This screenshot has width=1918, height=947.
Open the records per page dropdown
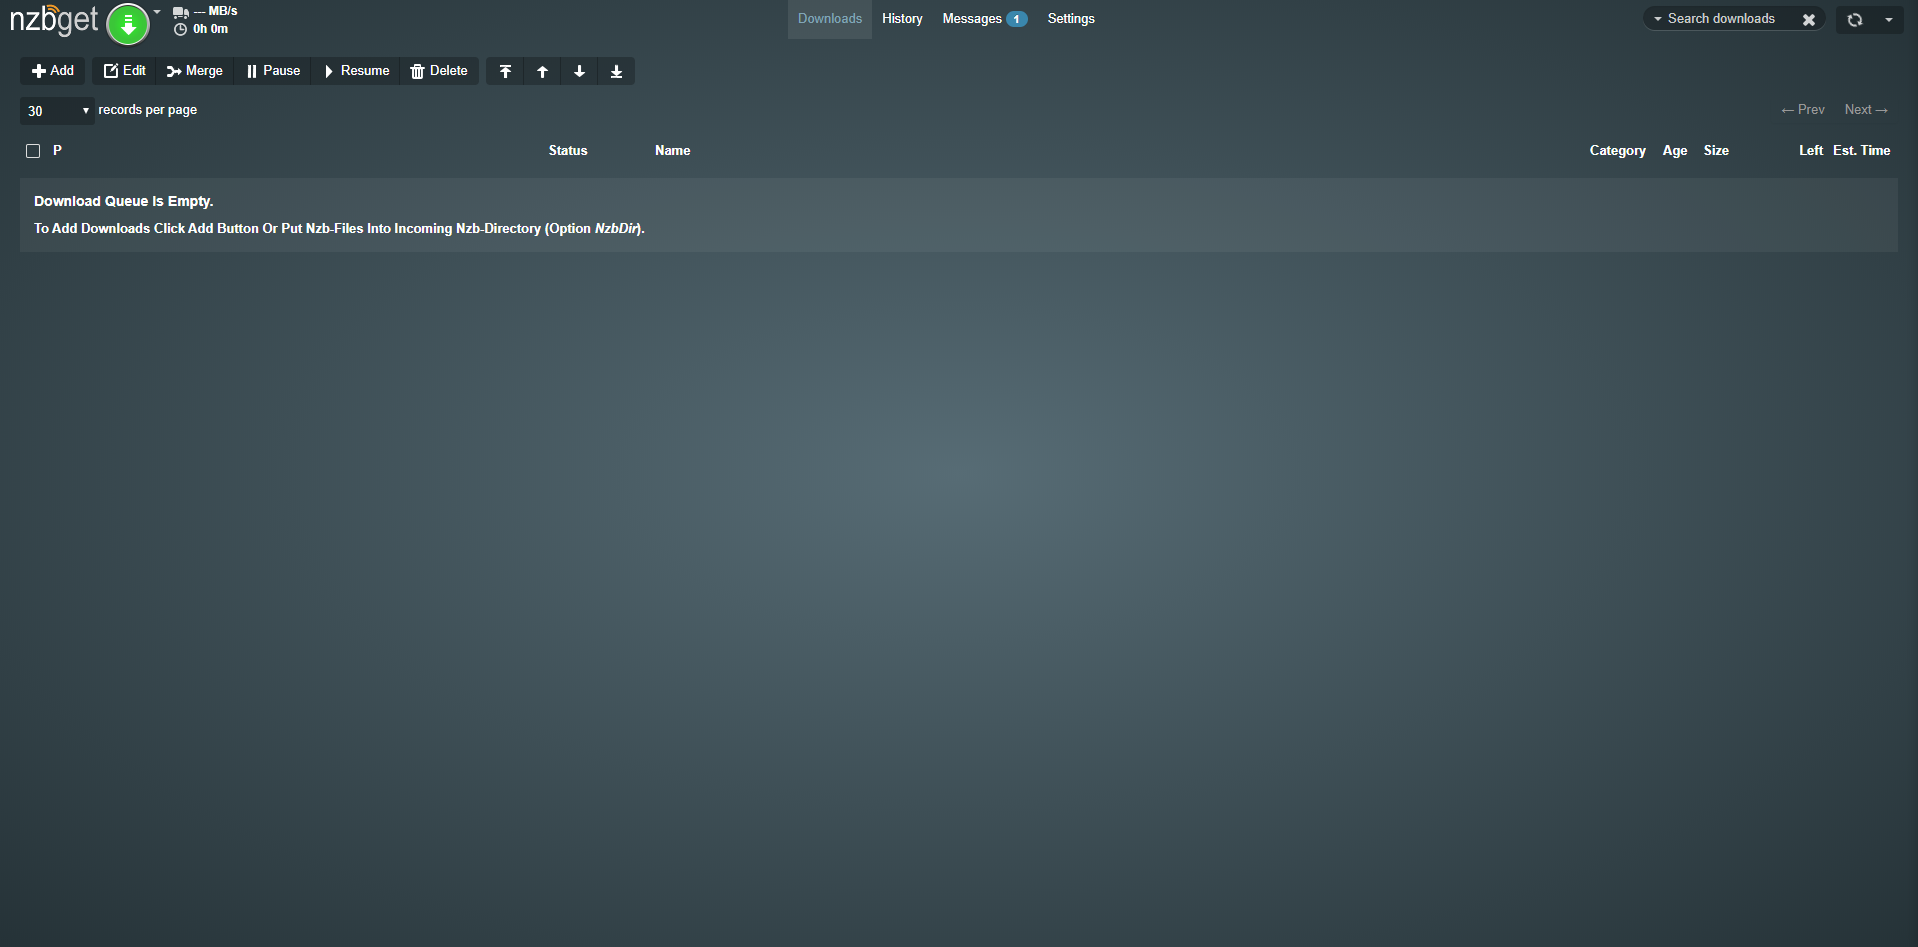[x=57, y=111]
